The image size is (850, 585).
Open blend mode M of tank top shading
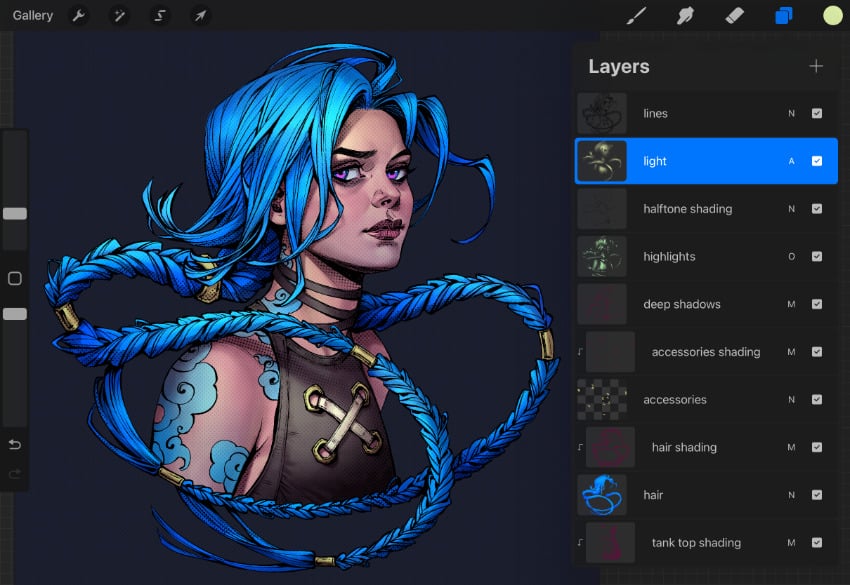[791, 543]
